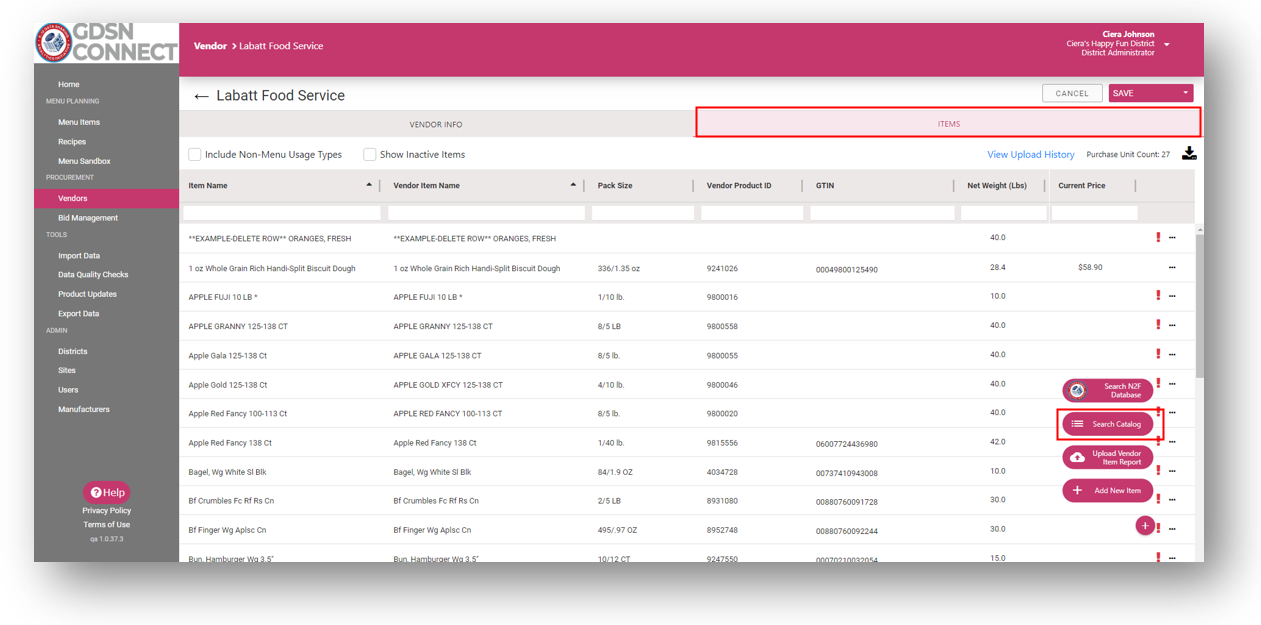Image resolution: width=1261 pixels, height=625 pixels.
Task: Open Data Quality Checks under Tools
Action: (93, 275)
